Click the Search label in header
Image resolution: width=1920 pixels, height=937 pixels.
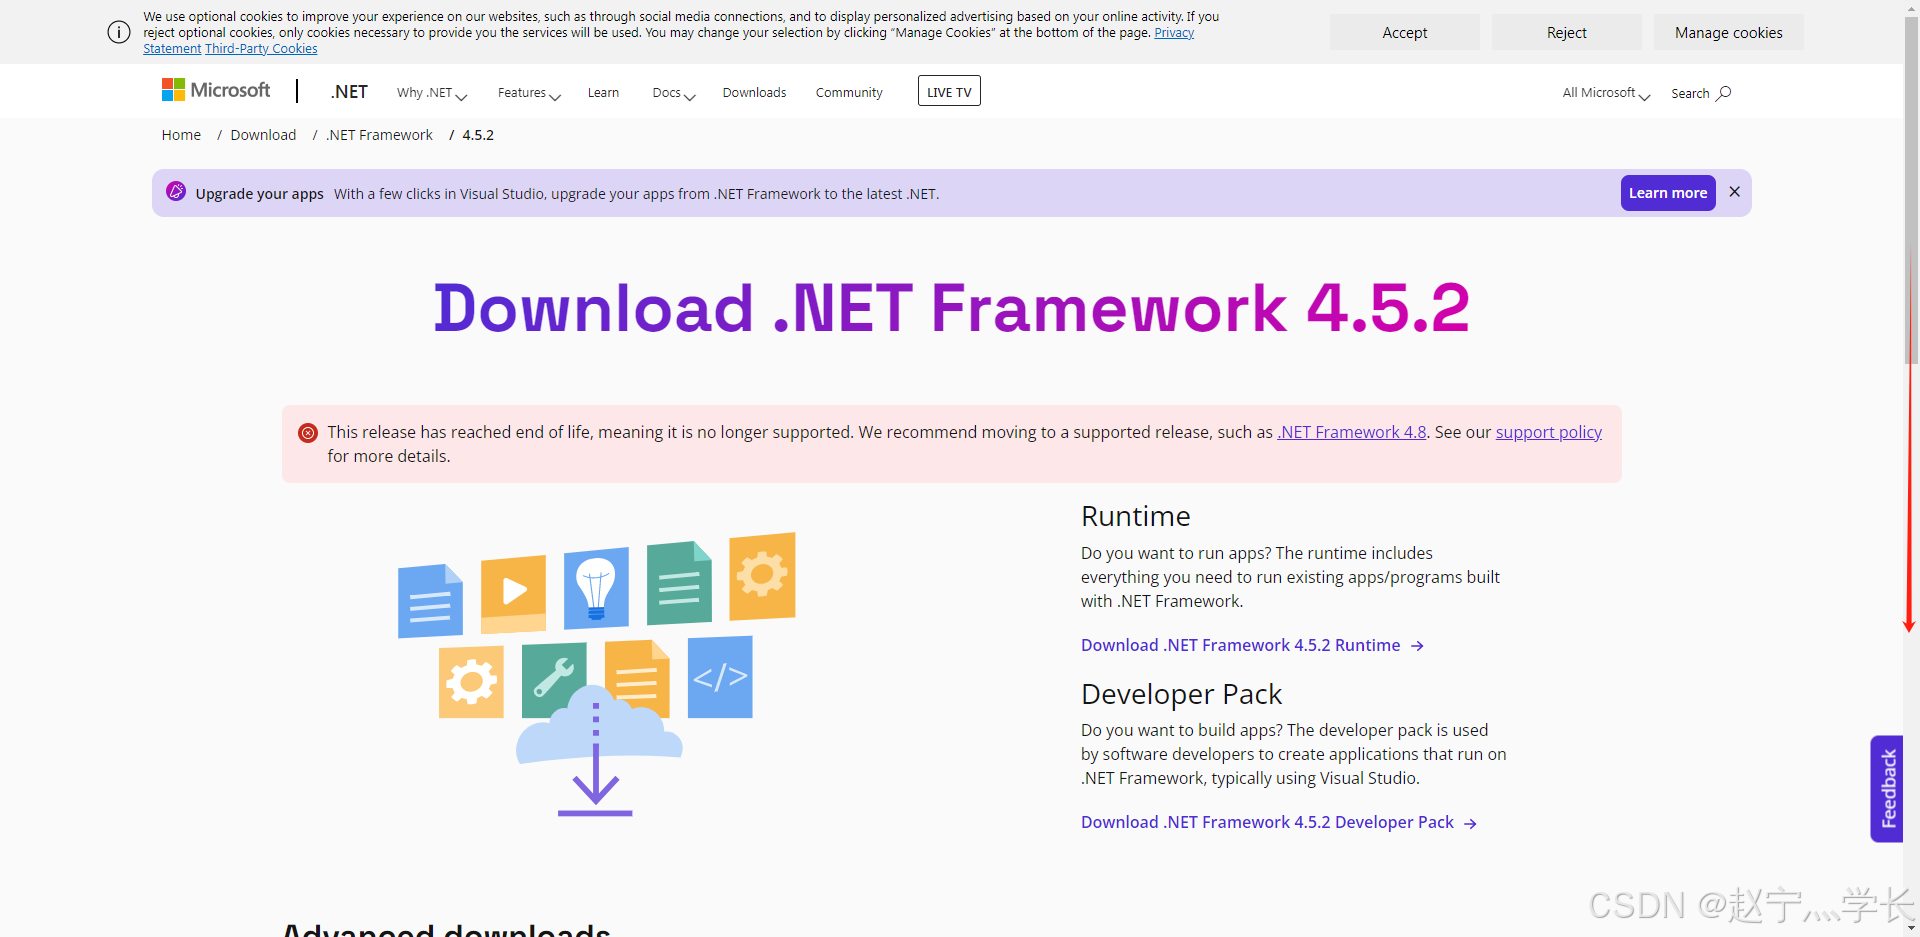coord(1690,94)
